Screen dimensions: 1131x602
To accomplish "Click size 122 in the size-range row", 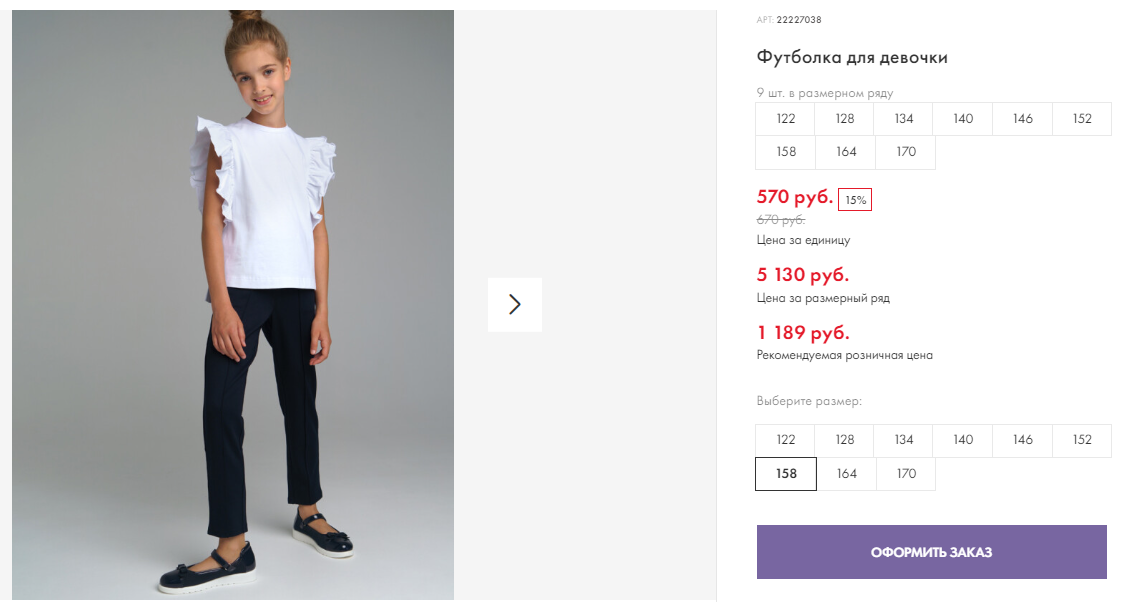I will click(786, 119).
